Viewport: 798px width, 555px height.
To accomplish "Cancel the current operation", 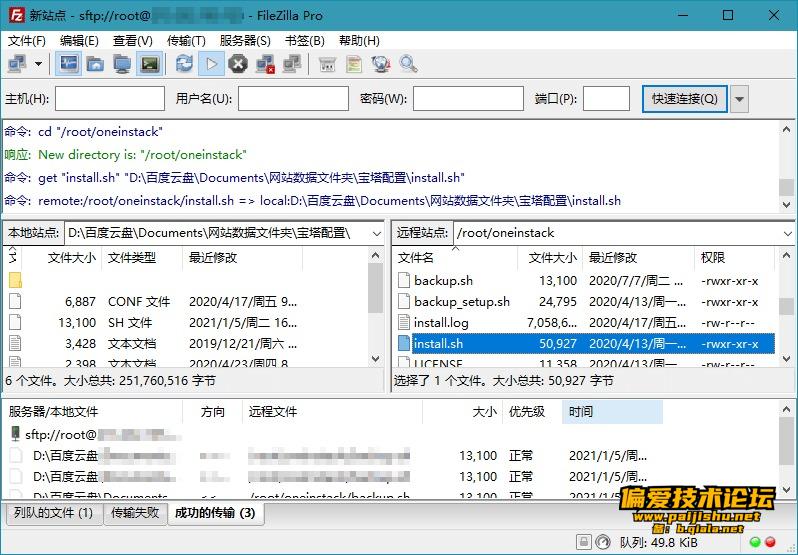I will tap(238, 64).
